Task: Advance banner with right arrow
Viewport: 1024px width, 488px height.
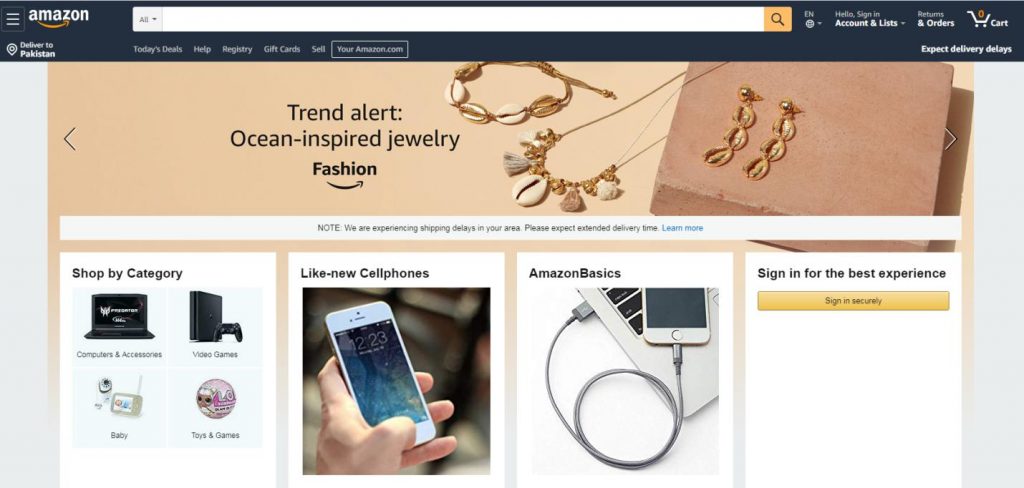Action: [x=950, y=138]
